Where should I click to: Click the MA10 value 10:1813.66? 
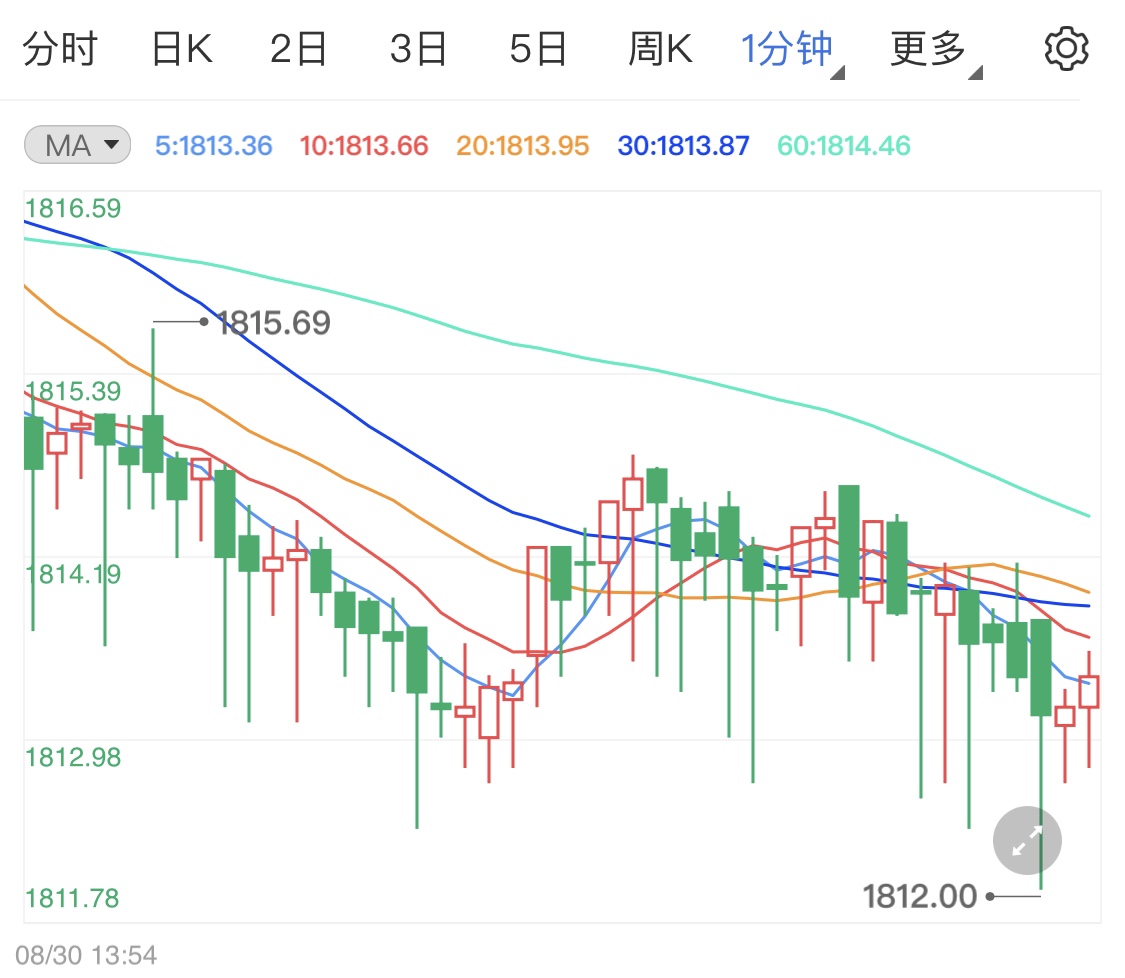[x=364, y=146]
